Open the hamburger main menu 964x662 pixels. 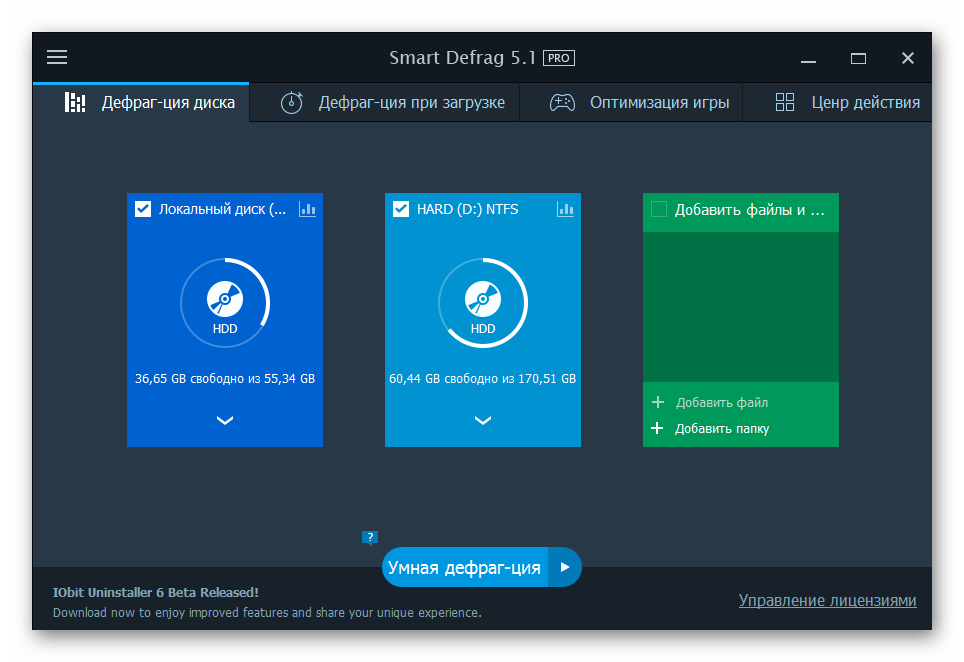point(57,57)
